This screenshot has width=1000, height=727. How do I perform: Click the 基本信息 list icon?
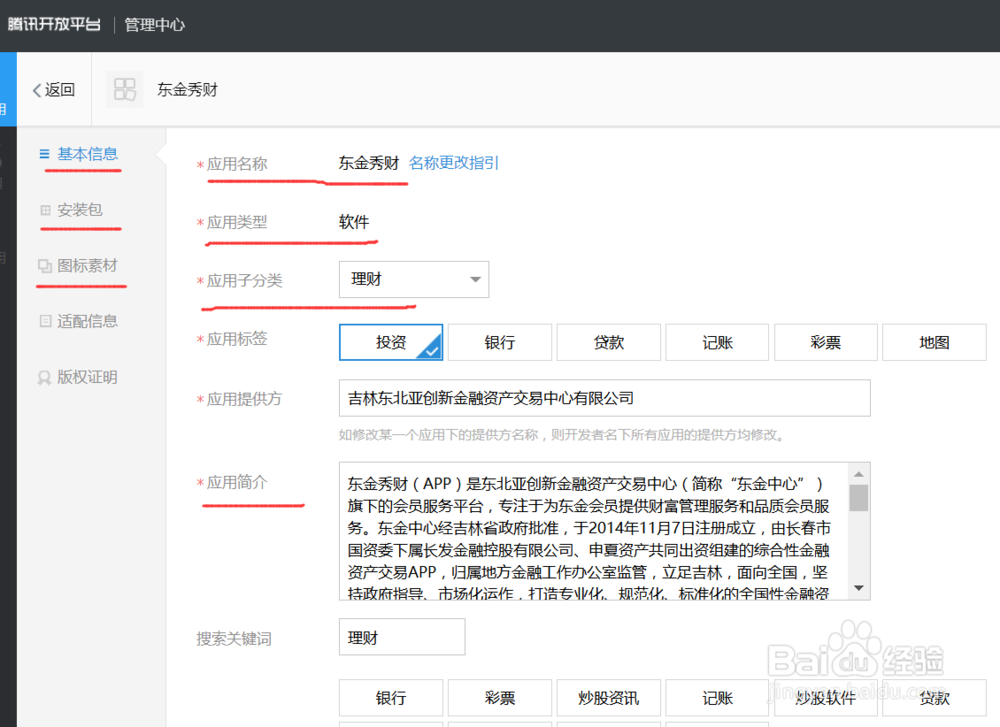pos(44,154)
